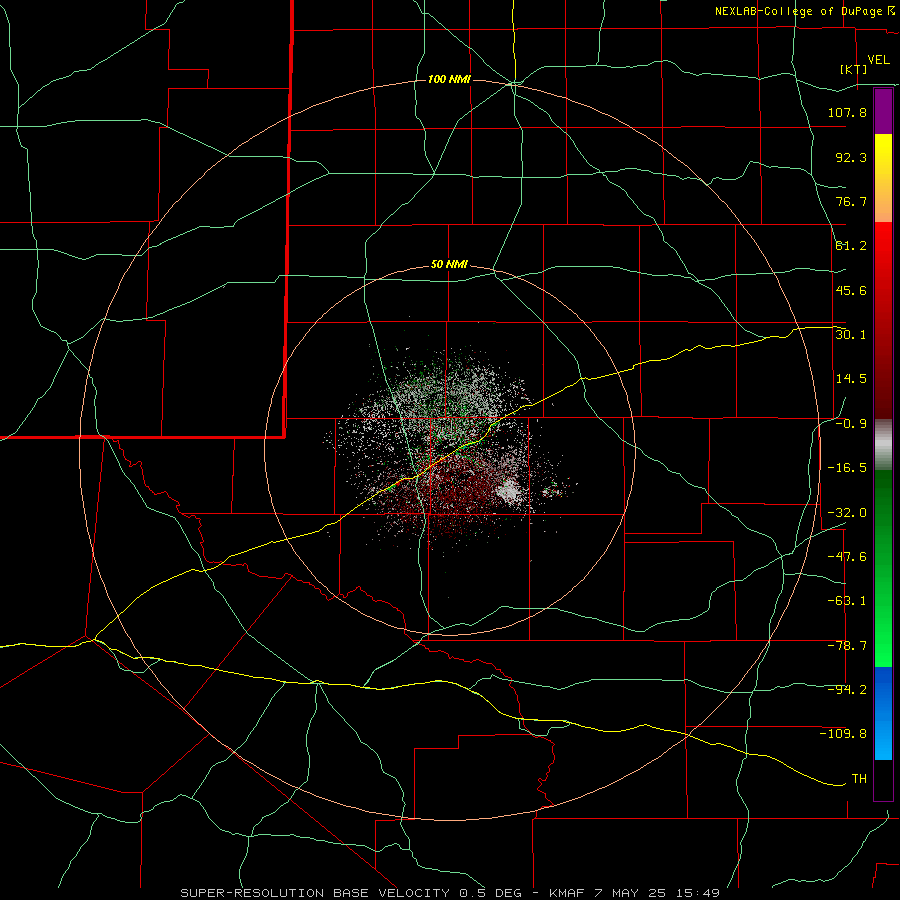Click the VEL legend title
This screenshot has height=900, width=900.
878,60
